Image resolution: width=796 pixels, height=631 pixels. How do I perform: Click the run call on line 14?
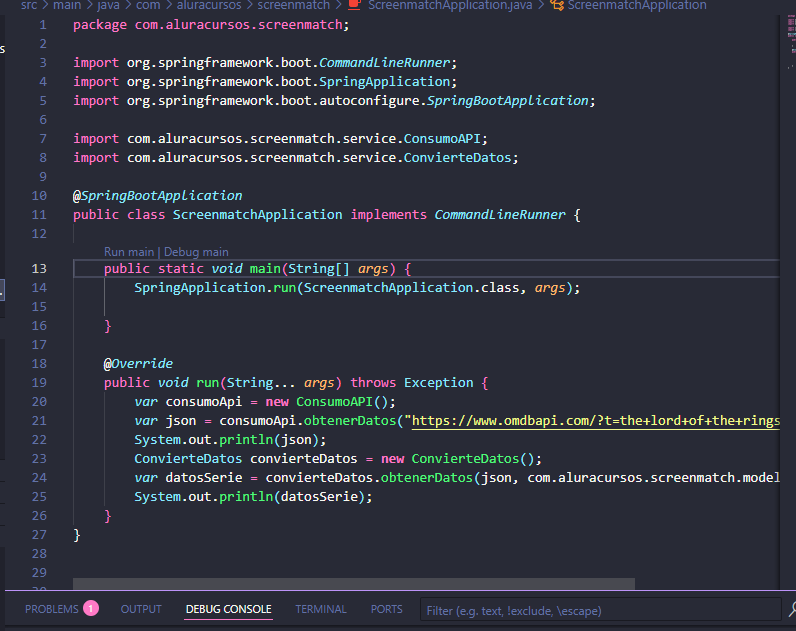(284, 288)
